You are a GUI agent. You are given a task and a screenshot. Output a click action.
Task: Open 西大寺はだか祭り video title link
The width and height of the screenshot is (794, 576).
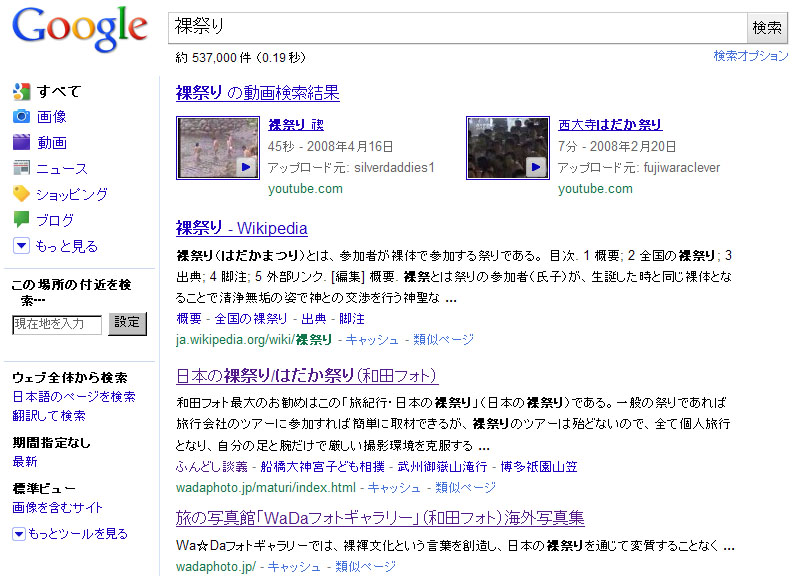(x=610, y=125)
